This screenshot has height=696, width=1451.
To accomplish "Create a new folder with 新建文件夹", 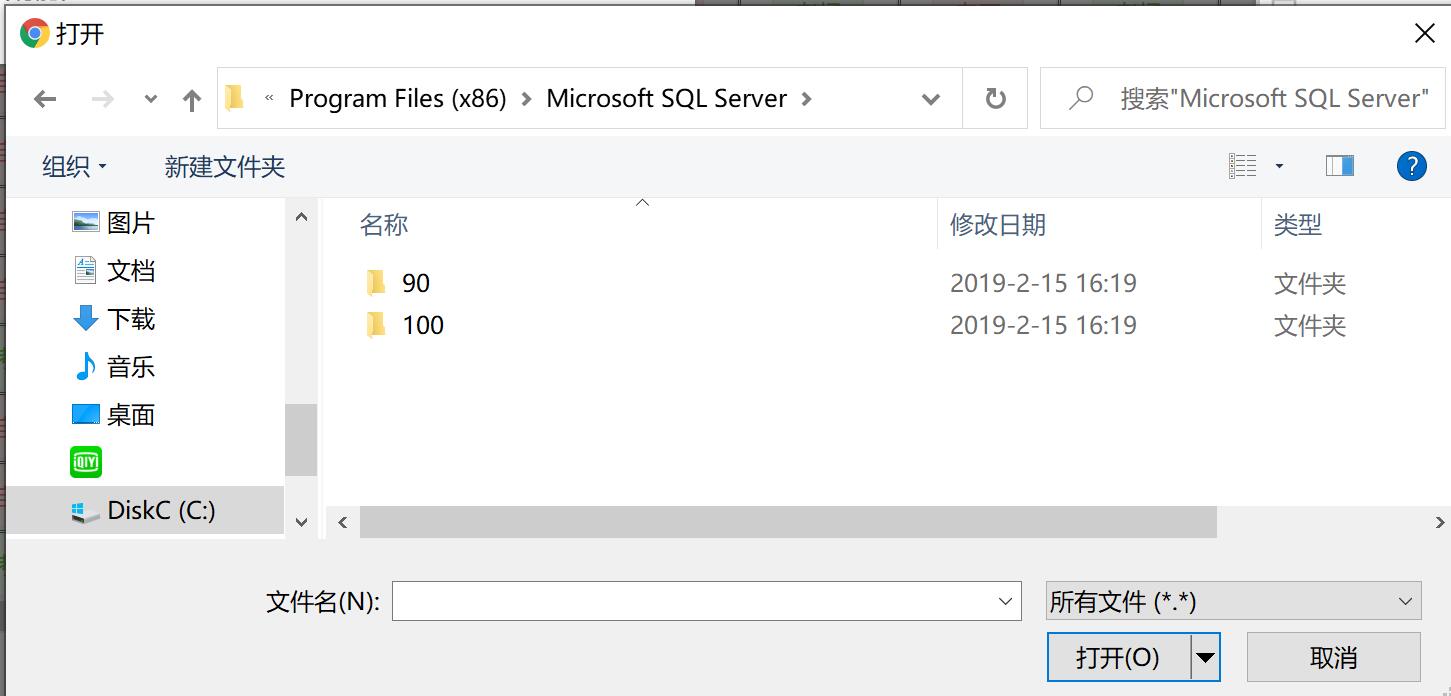I will pyautogui.click(x=225, y=167).
